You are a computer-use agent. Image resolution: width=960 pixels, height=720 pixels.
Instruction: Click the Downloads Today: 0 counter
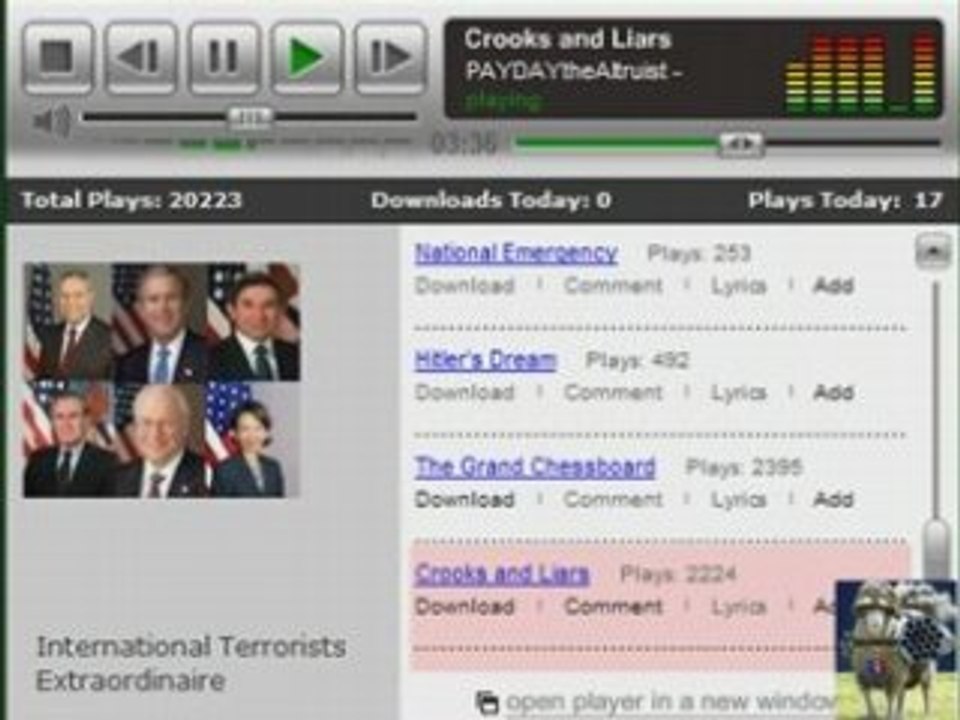coord(491,200)
